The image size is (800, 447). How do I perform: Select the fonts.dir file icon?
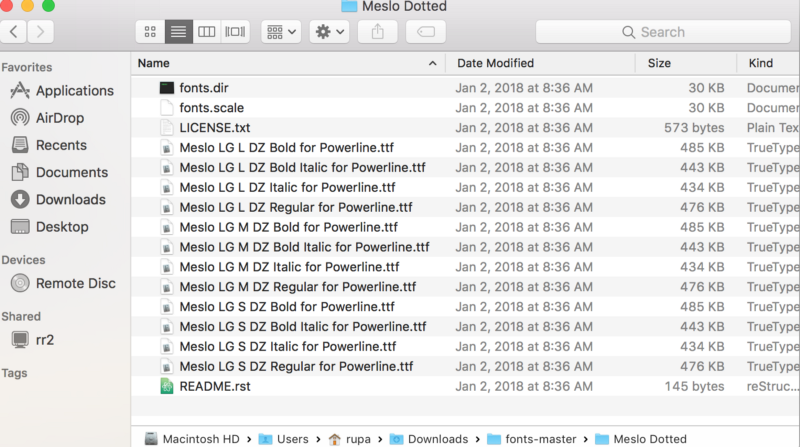[x=167, y=88]
